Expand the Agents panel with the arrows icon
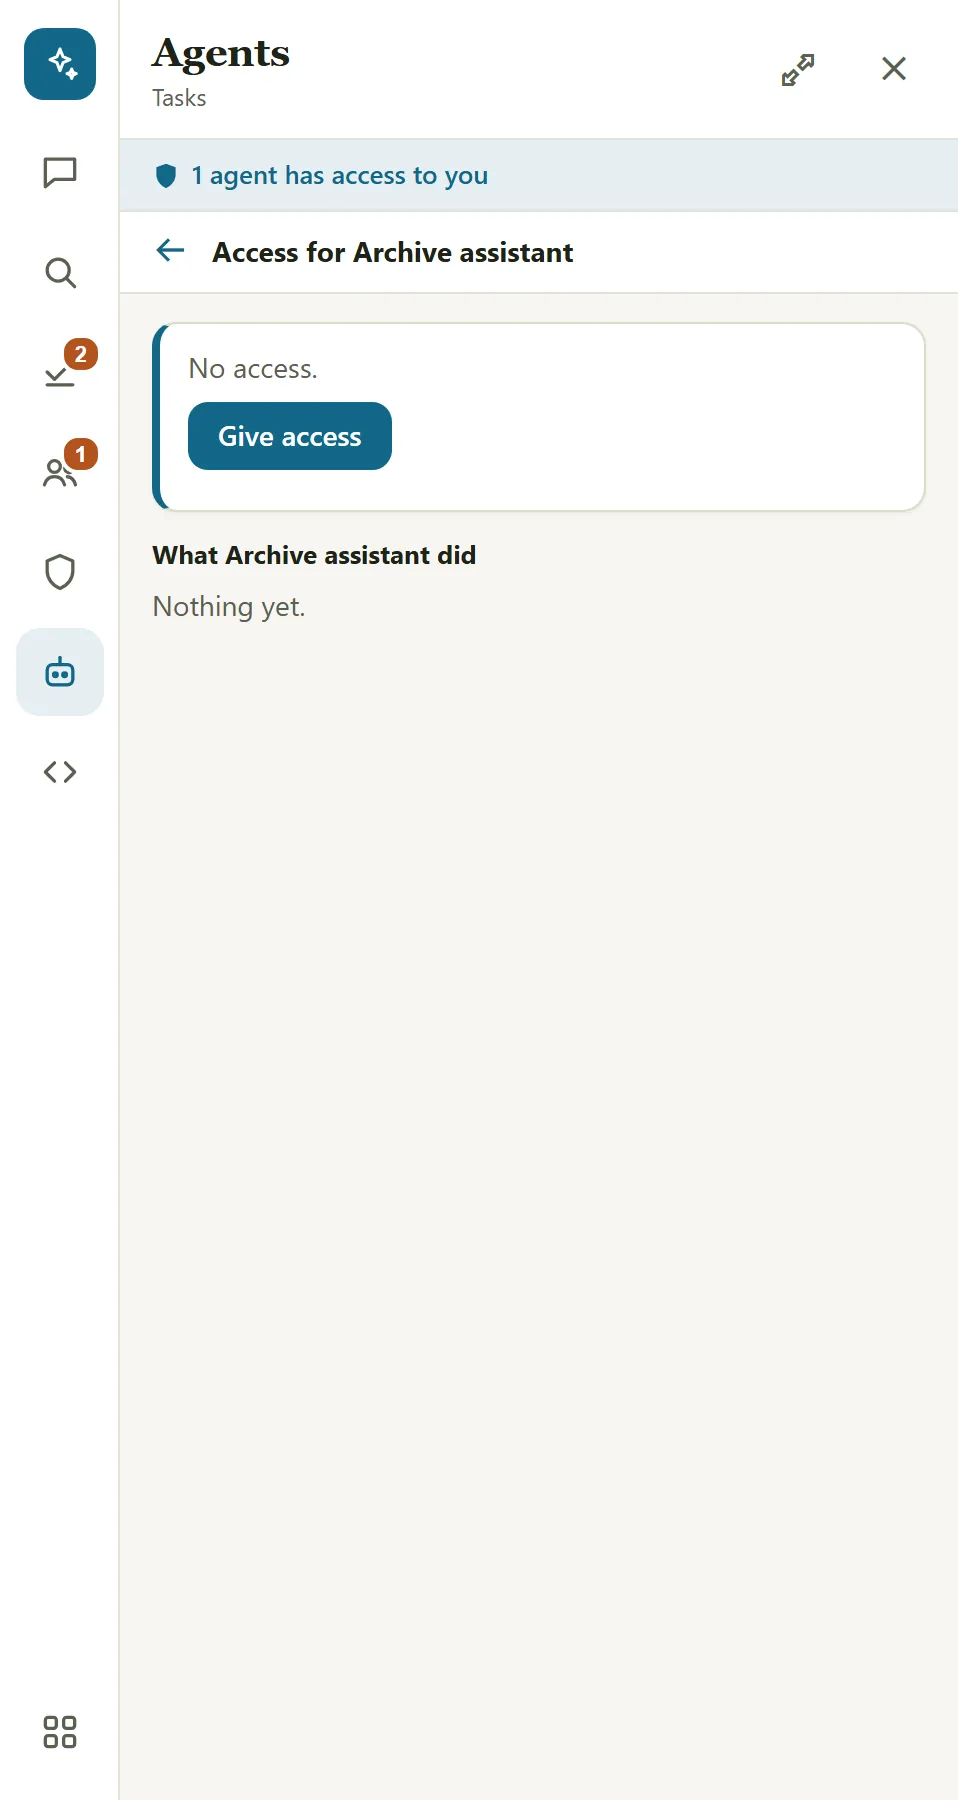This screenshot has width=958, height=1800. (798, 69)
